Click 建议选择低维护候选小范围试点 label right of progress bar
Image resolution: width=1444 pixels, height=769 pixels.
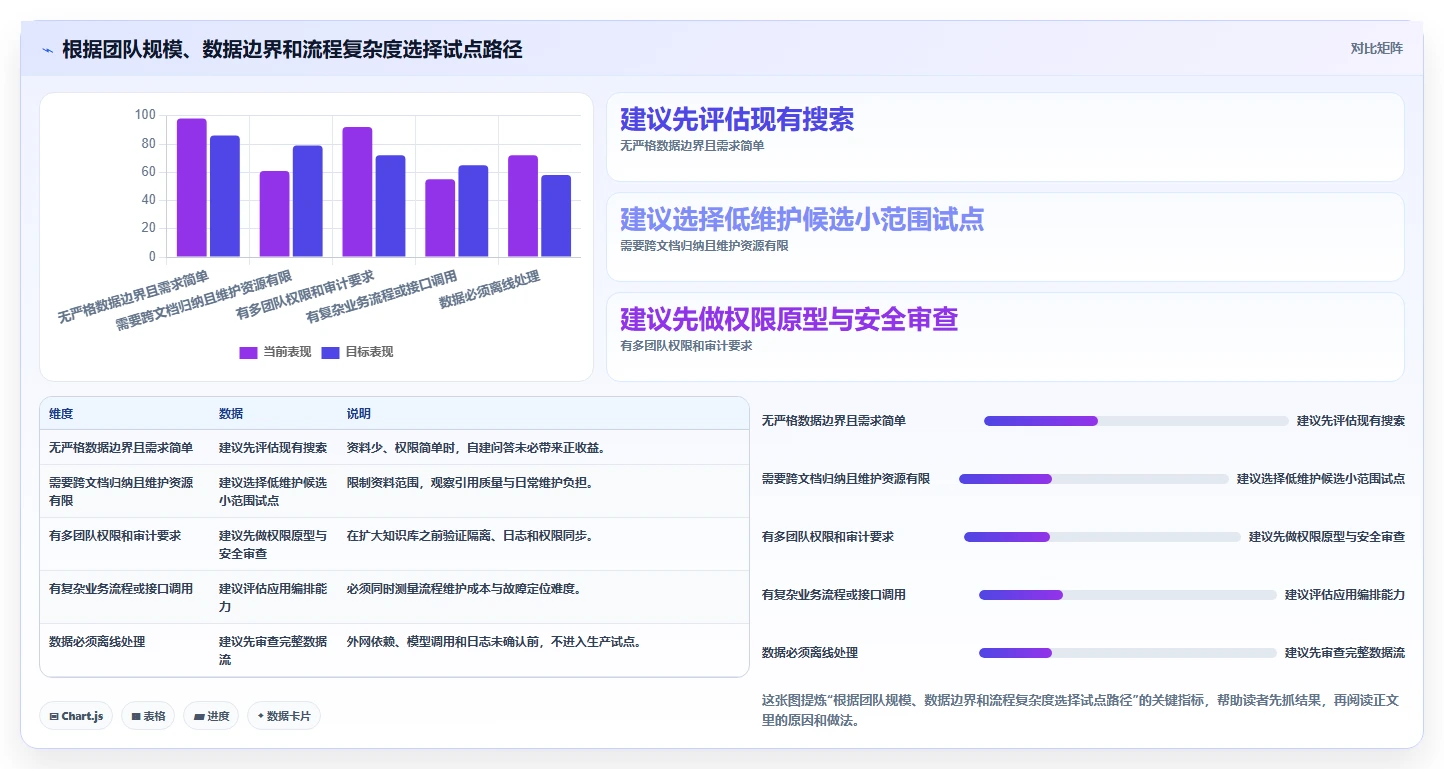[x=1321, y=479]
